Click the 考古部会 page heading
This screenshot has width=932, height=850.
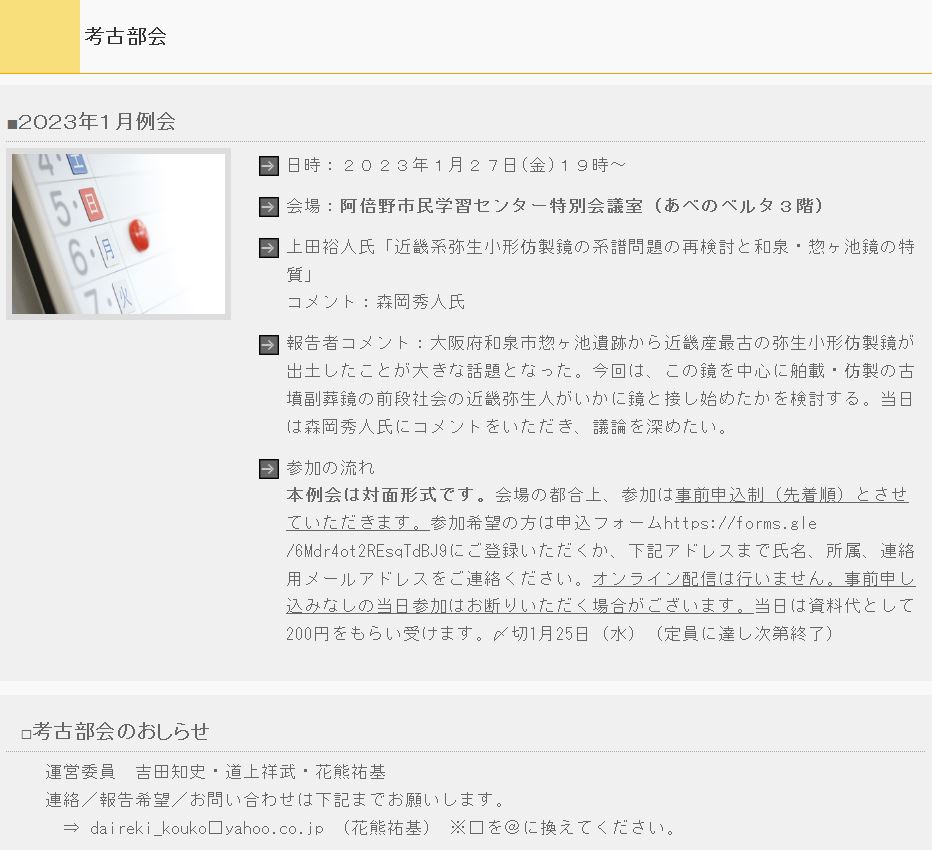125,36
